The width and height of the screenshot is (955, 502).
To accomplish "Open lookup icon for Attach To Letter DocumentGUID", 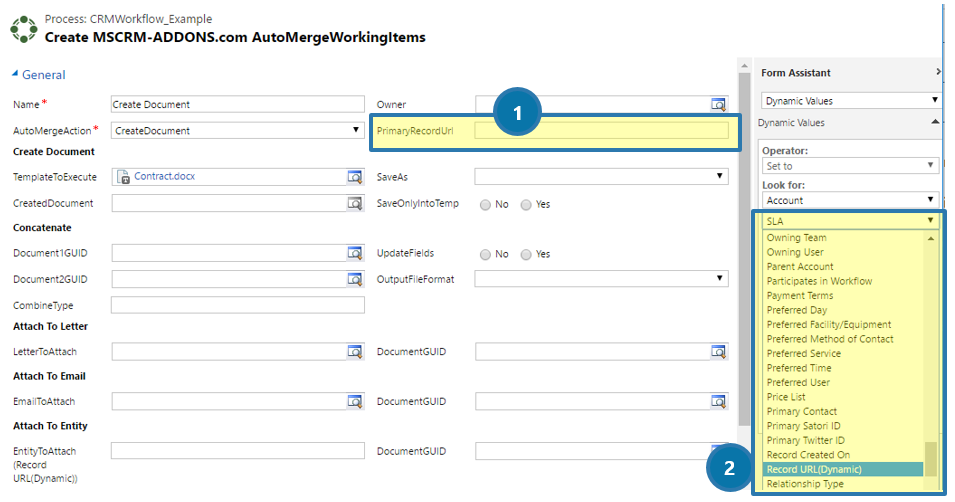I will [x=719, y=352].
